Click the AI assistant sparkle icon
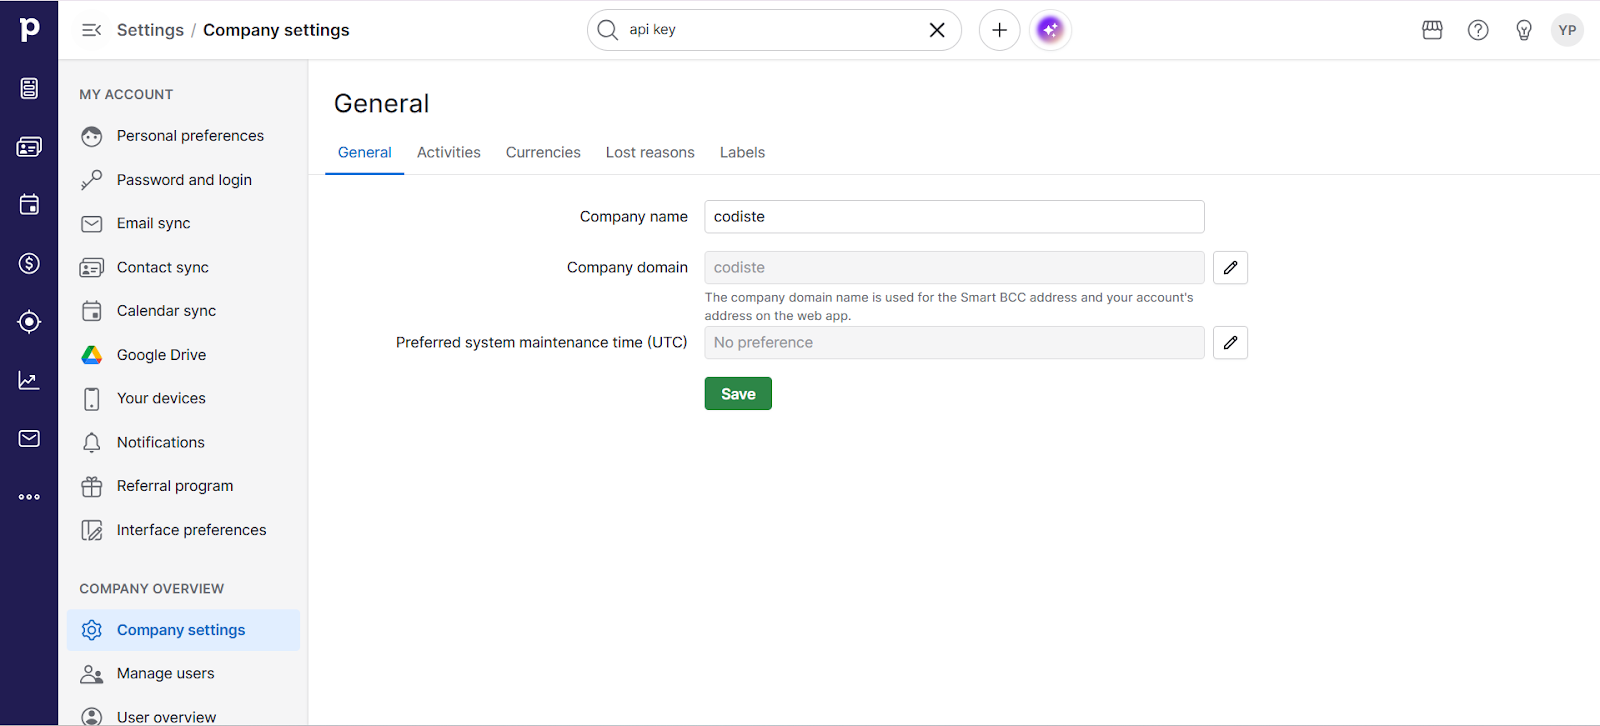Image resolution: width=1600 pixels, height=726 pixels. [1050, 30]
